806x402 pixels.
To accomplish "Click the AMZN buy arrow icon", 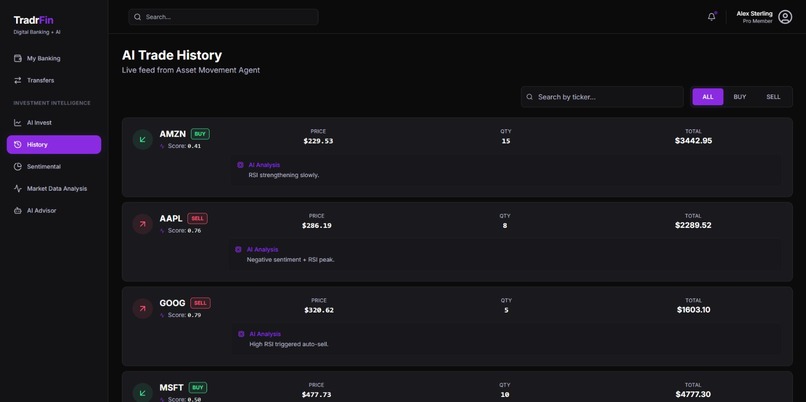I will (142, 139).
